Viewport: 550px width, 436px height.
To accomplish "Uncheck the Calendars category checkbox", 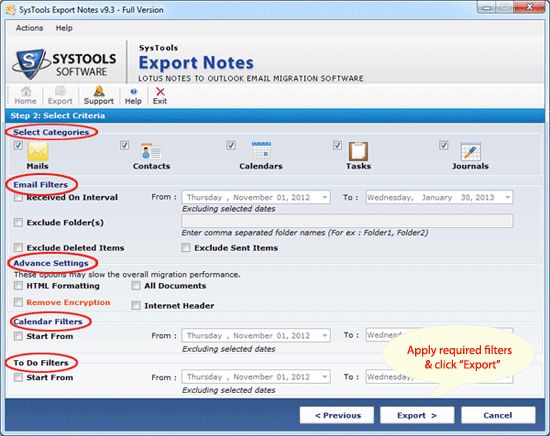I will tap(231, 145).
